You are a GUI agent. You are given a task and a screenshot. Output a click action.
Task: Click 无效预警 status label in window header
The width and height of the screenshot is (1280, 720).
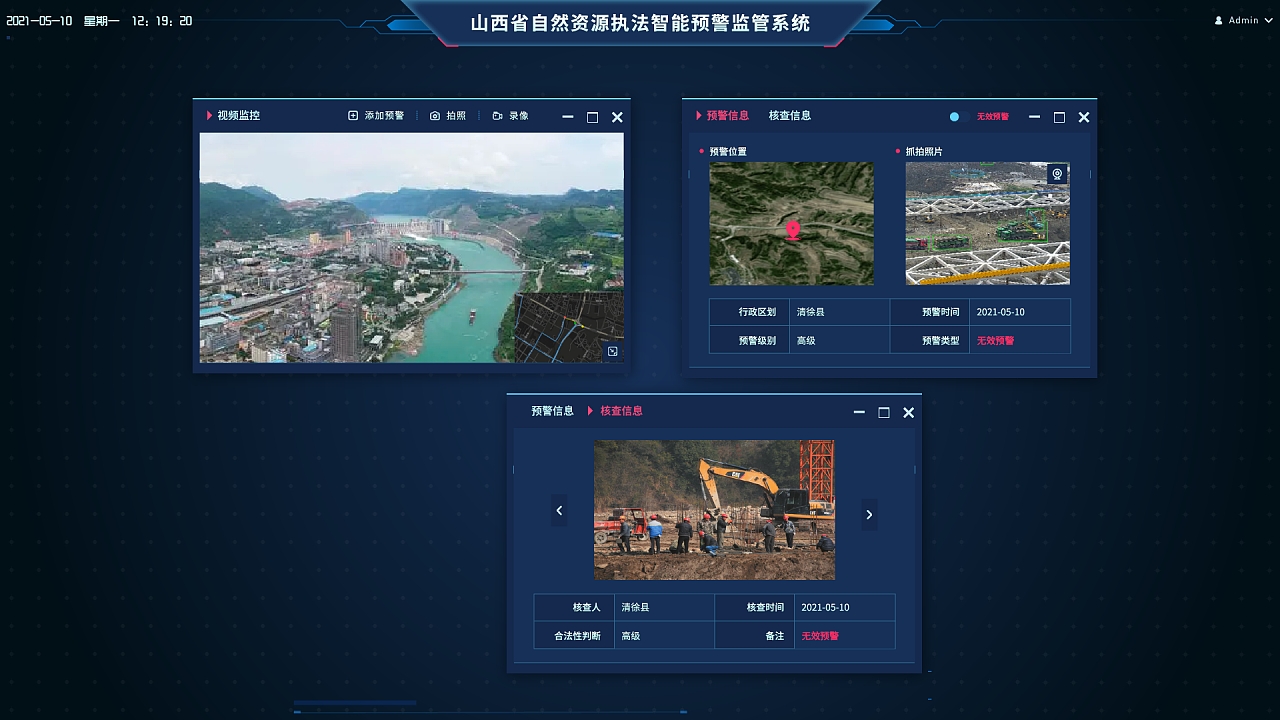(993, 117)
